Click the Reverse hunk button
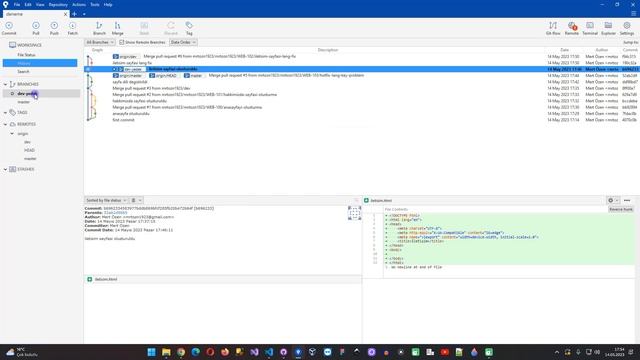The height and width of the screenshot is (360, 640). coord(621,209)
